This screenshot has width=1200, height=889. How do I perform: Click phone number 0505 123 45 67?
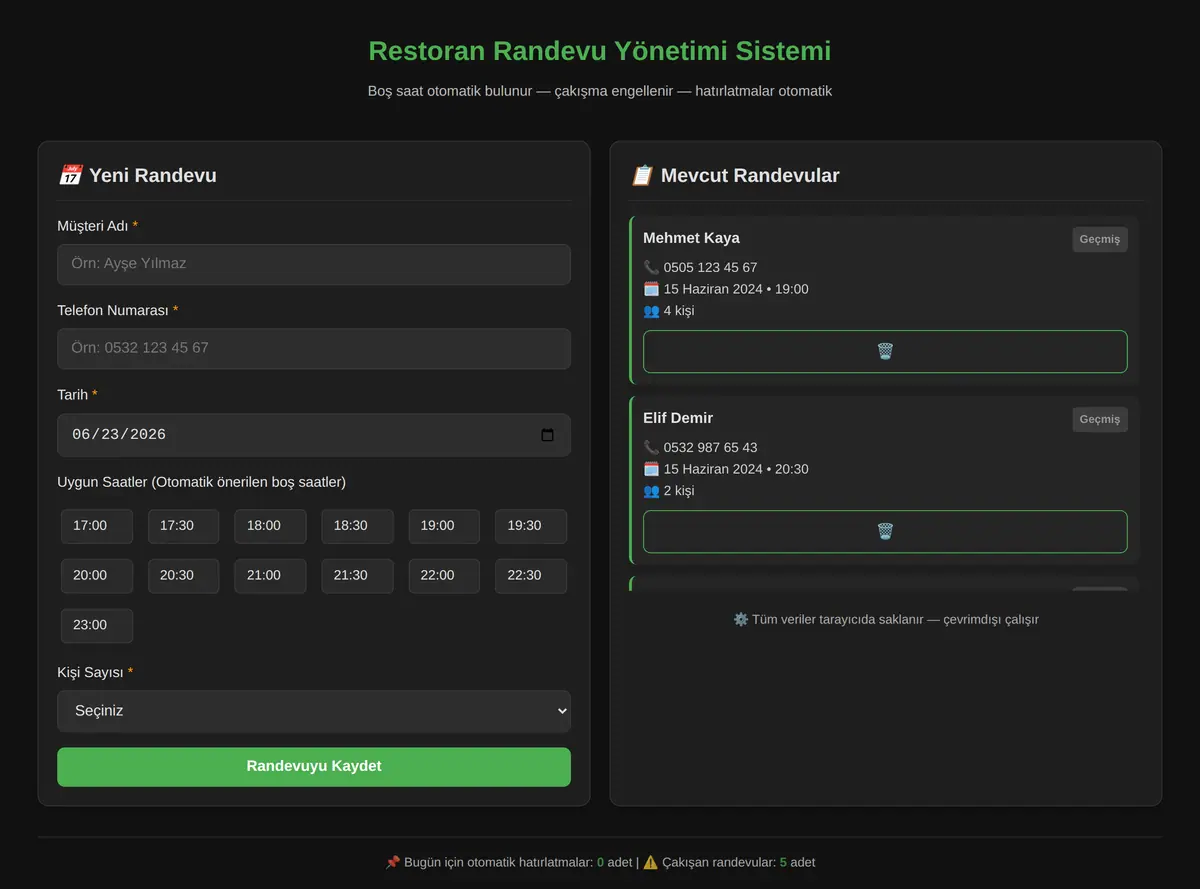tap(710, 268)
